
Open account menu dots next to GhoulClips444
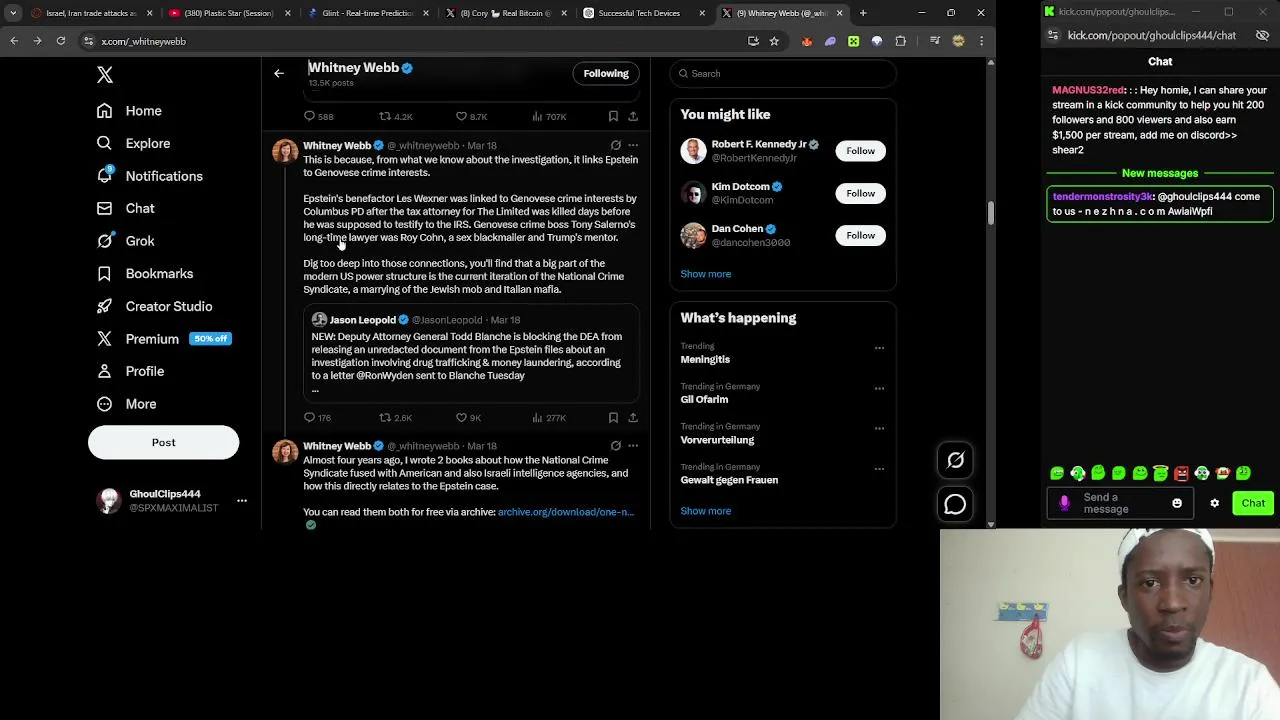[241, 500]
